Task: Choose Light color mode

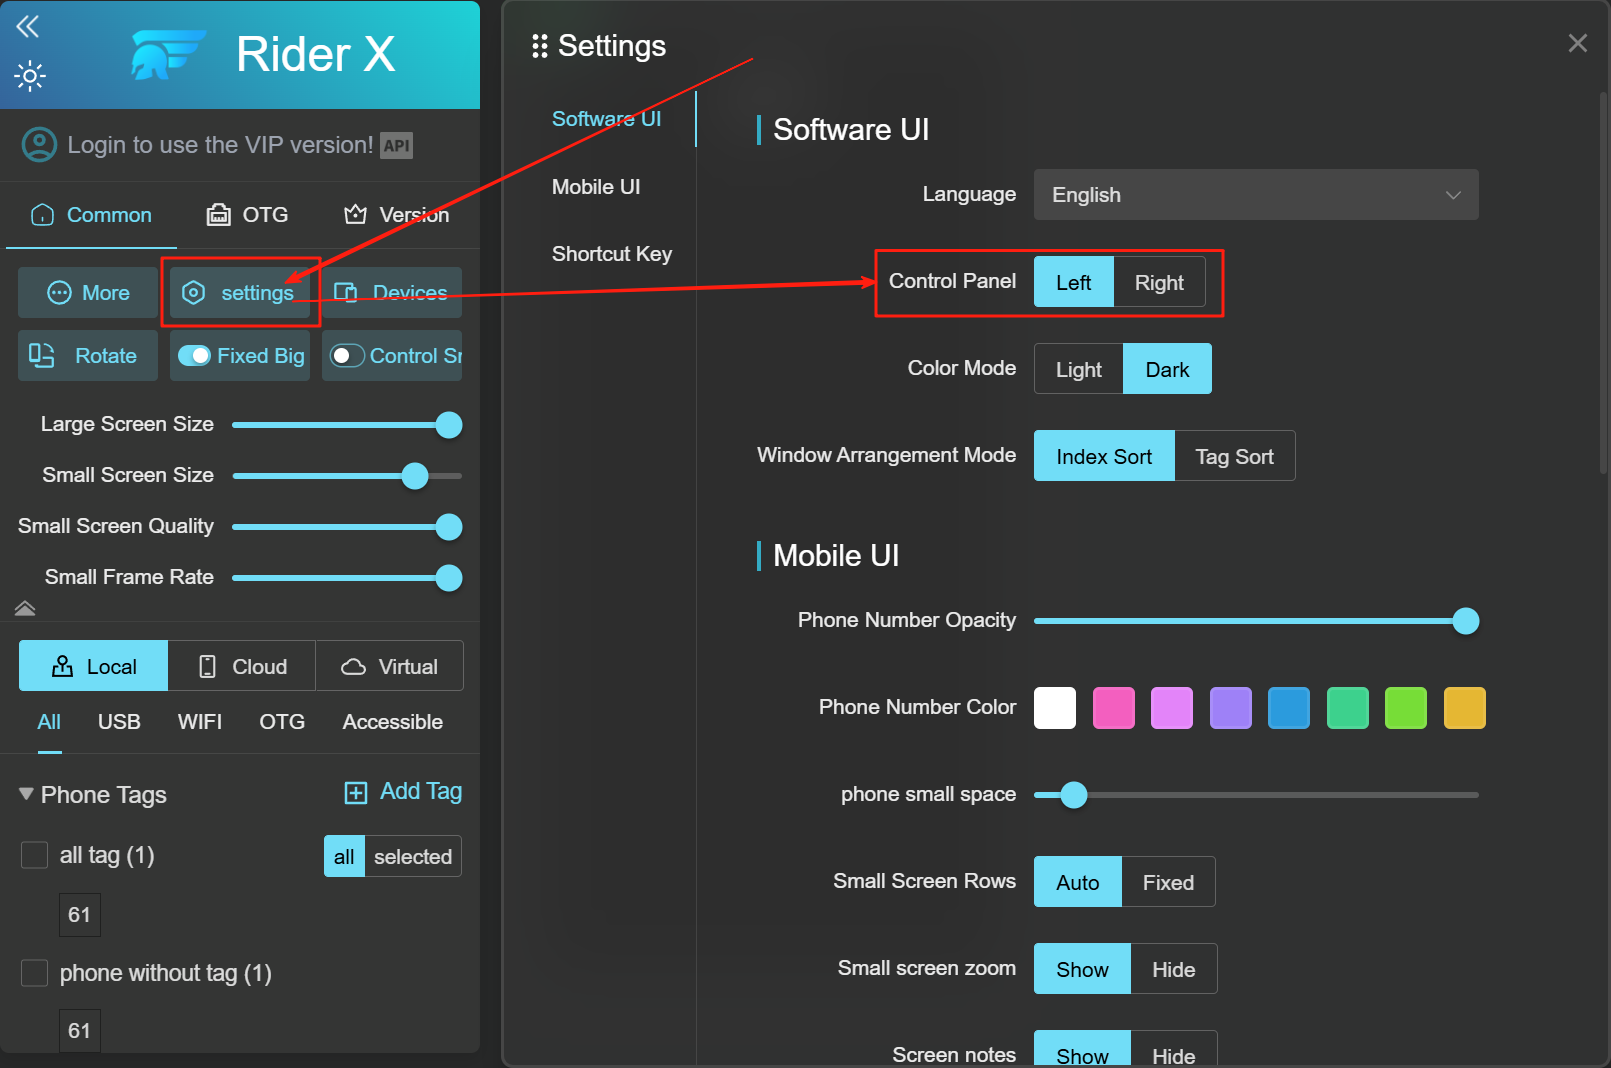Action: pyautogui.click(x=1079, y=370)
